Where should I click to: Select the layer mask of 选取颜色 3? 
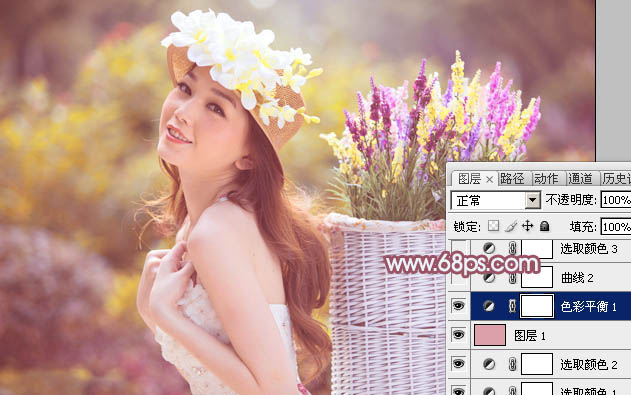coord(537,249)
